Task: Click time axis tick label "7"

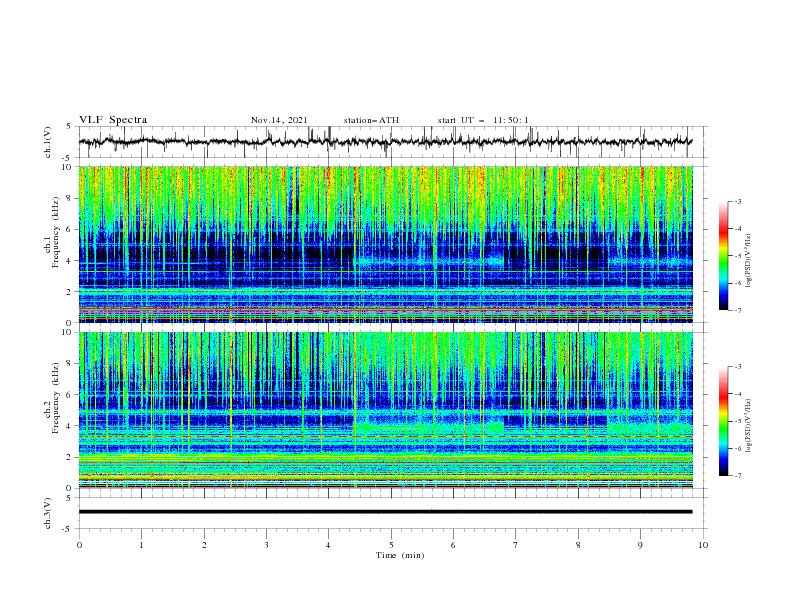Action: [516, 545]
